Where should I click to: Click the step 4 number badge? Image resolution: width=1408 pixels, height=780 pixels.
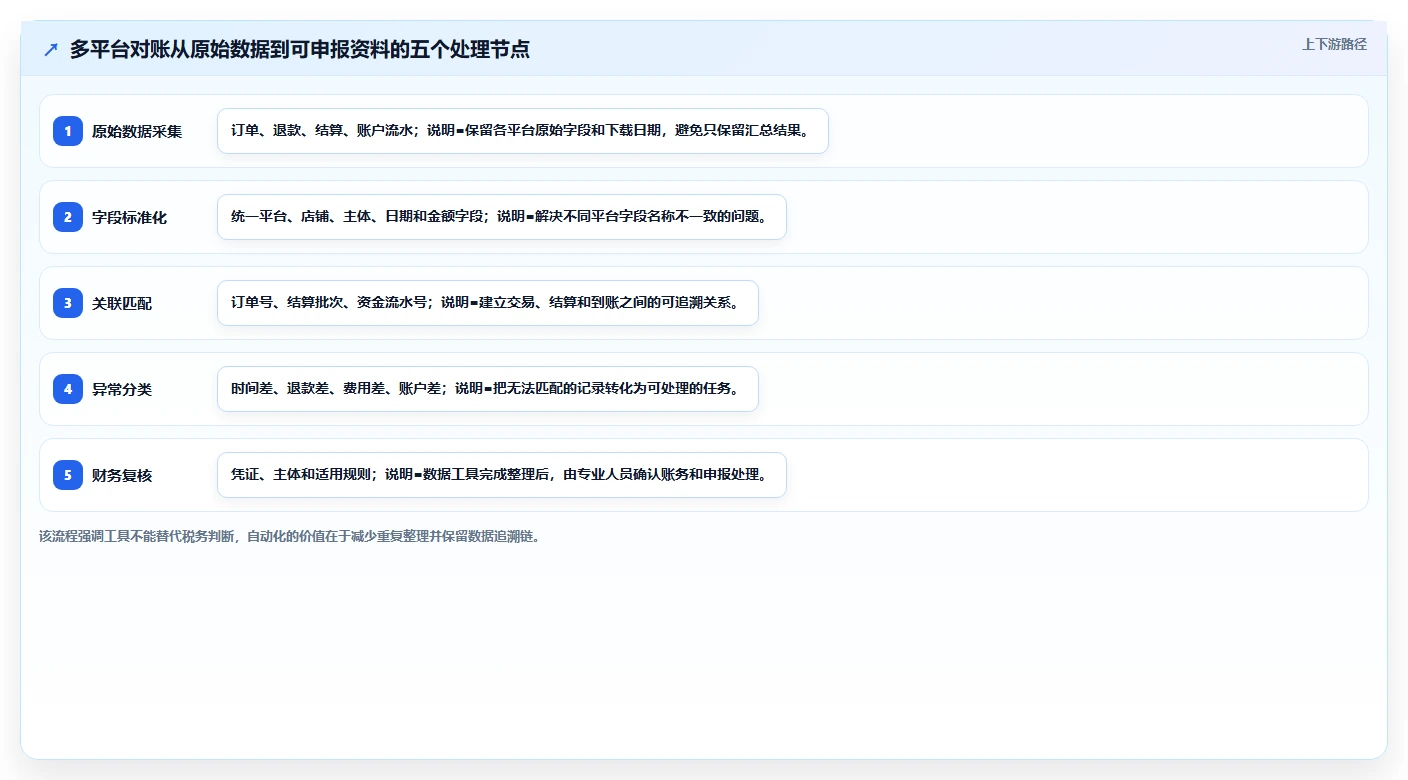tap(68, 389)
